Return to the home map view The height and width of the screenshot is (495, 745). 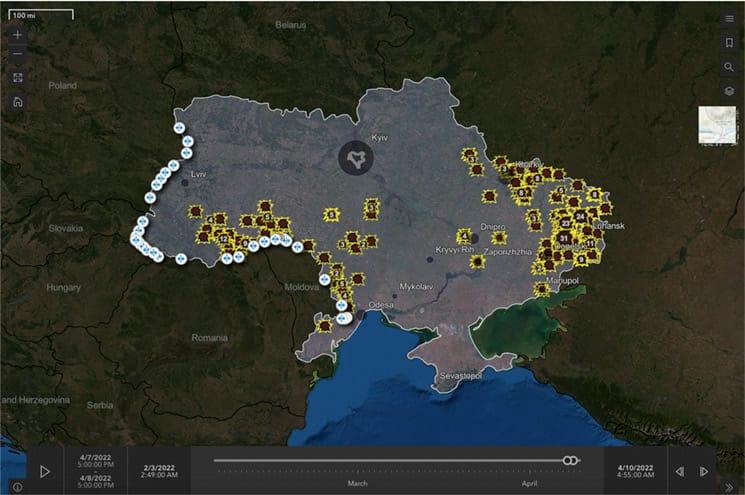[18, 101]
